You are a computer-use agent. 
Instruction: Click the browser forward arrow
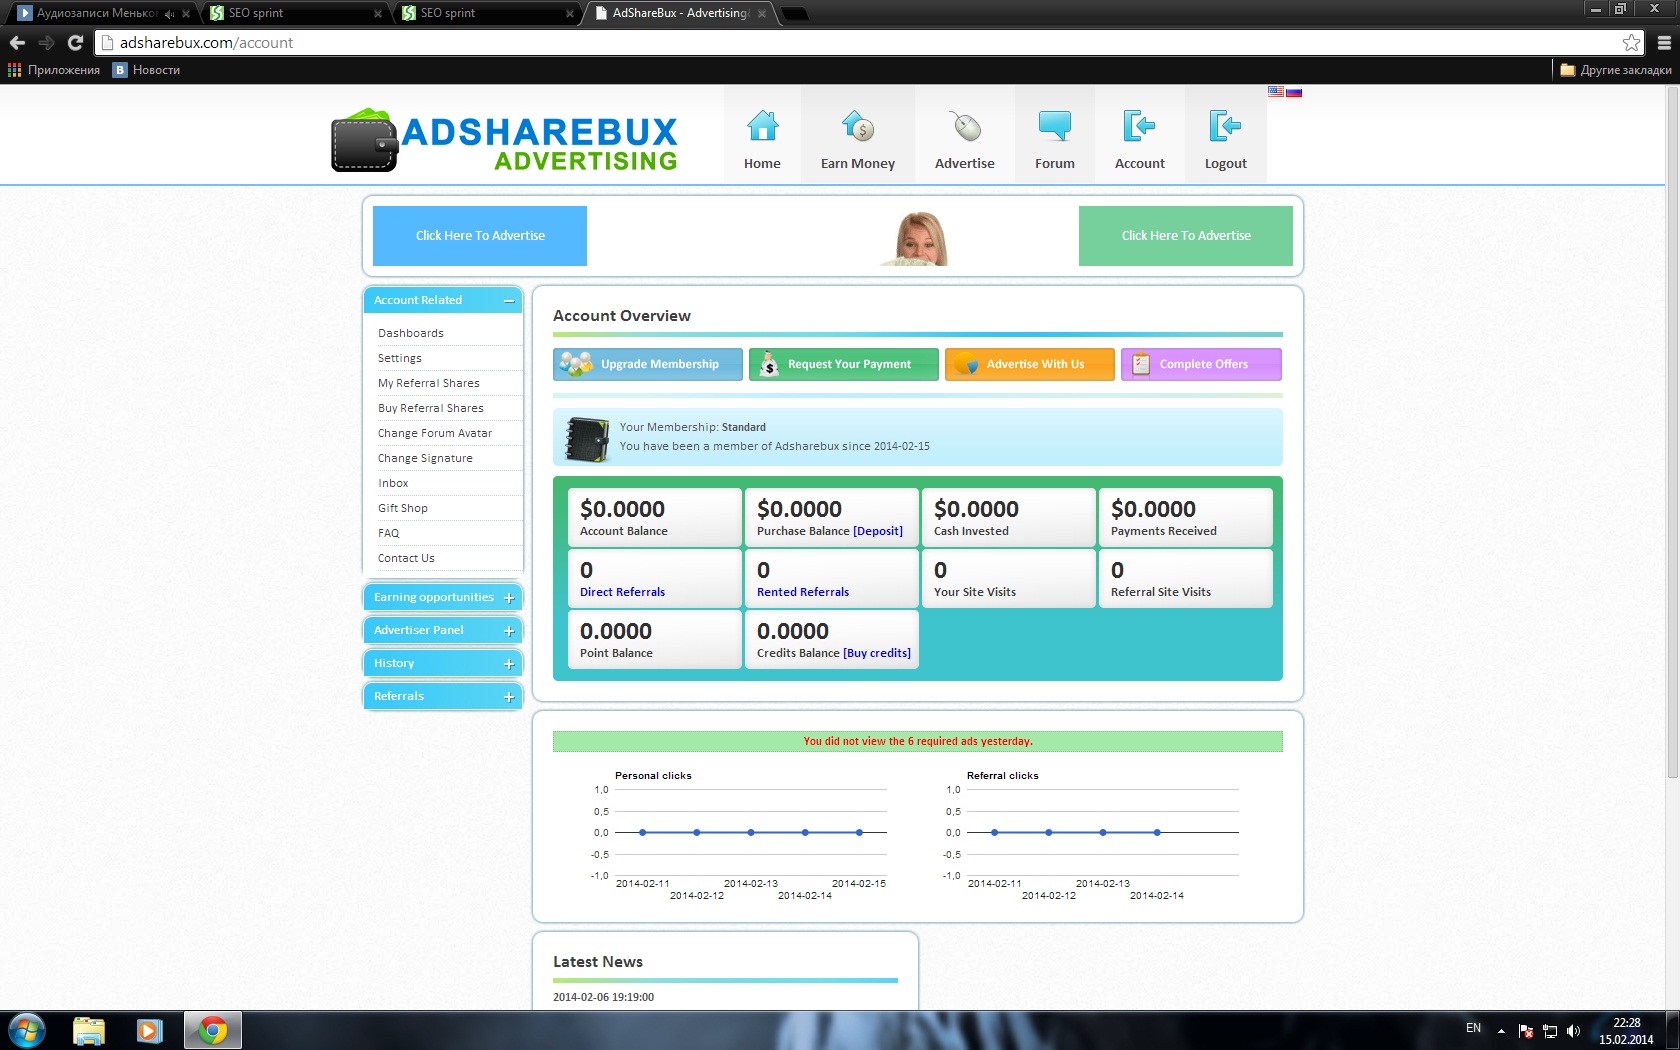click(x=46, y=43)
